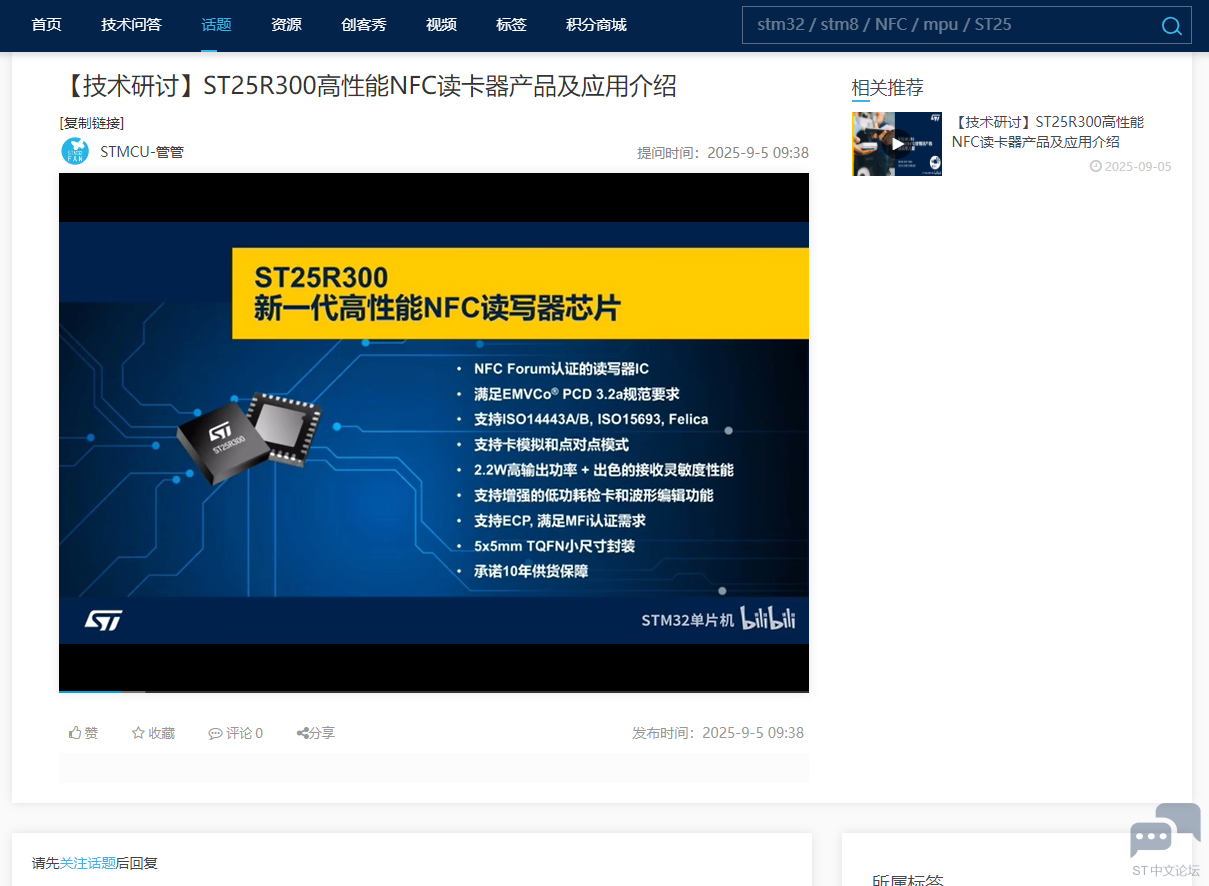The image size is (1209, 886).
Task: Click the 发布时间：2025-9-5 09:38 text
Action: [718, 733]
